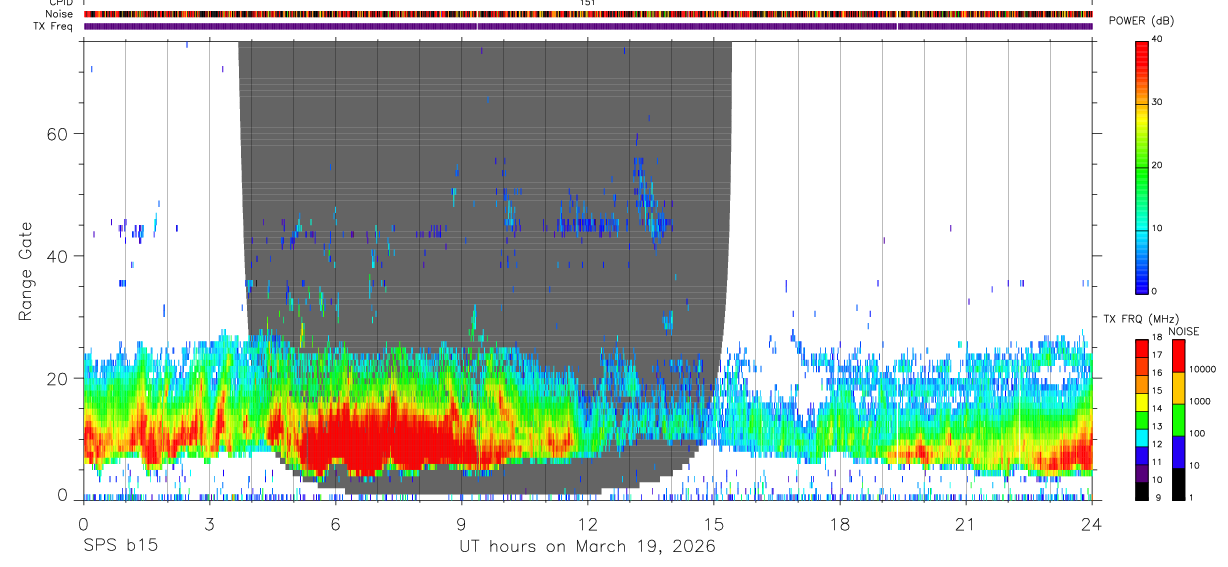Click the UT hours on March 19, 2026 title

(x=587, y=546)
